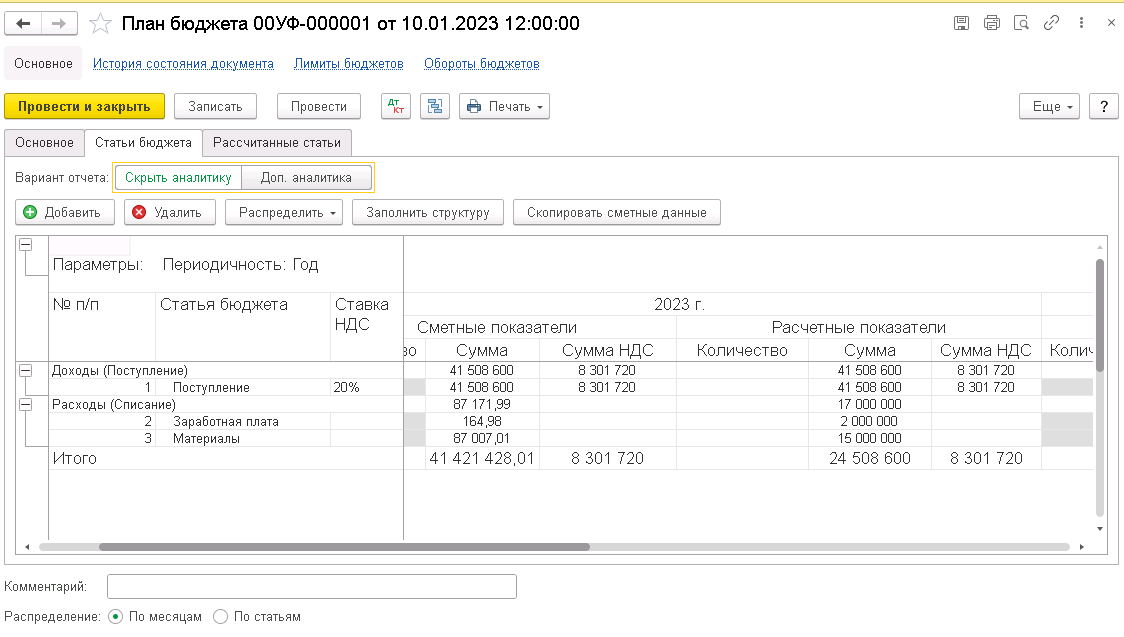Viewport: 1124px width, 637px height.
Task: Click the Провести и закрыть button
Action: [x=85, y=106]
